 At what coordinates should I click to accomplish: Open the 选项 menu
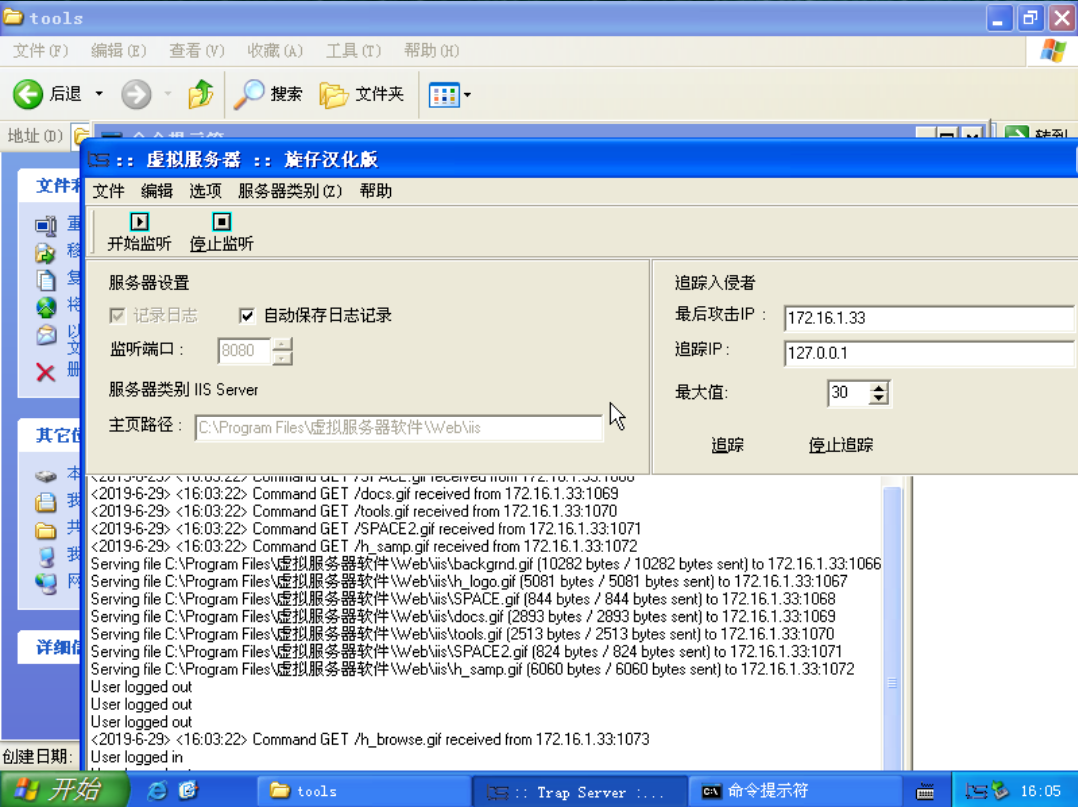click(x=205, y=190)
